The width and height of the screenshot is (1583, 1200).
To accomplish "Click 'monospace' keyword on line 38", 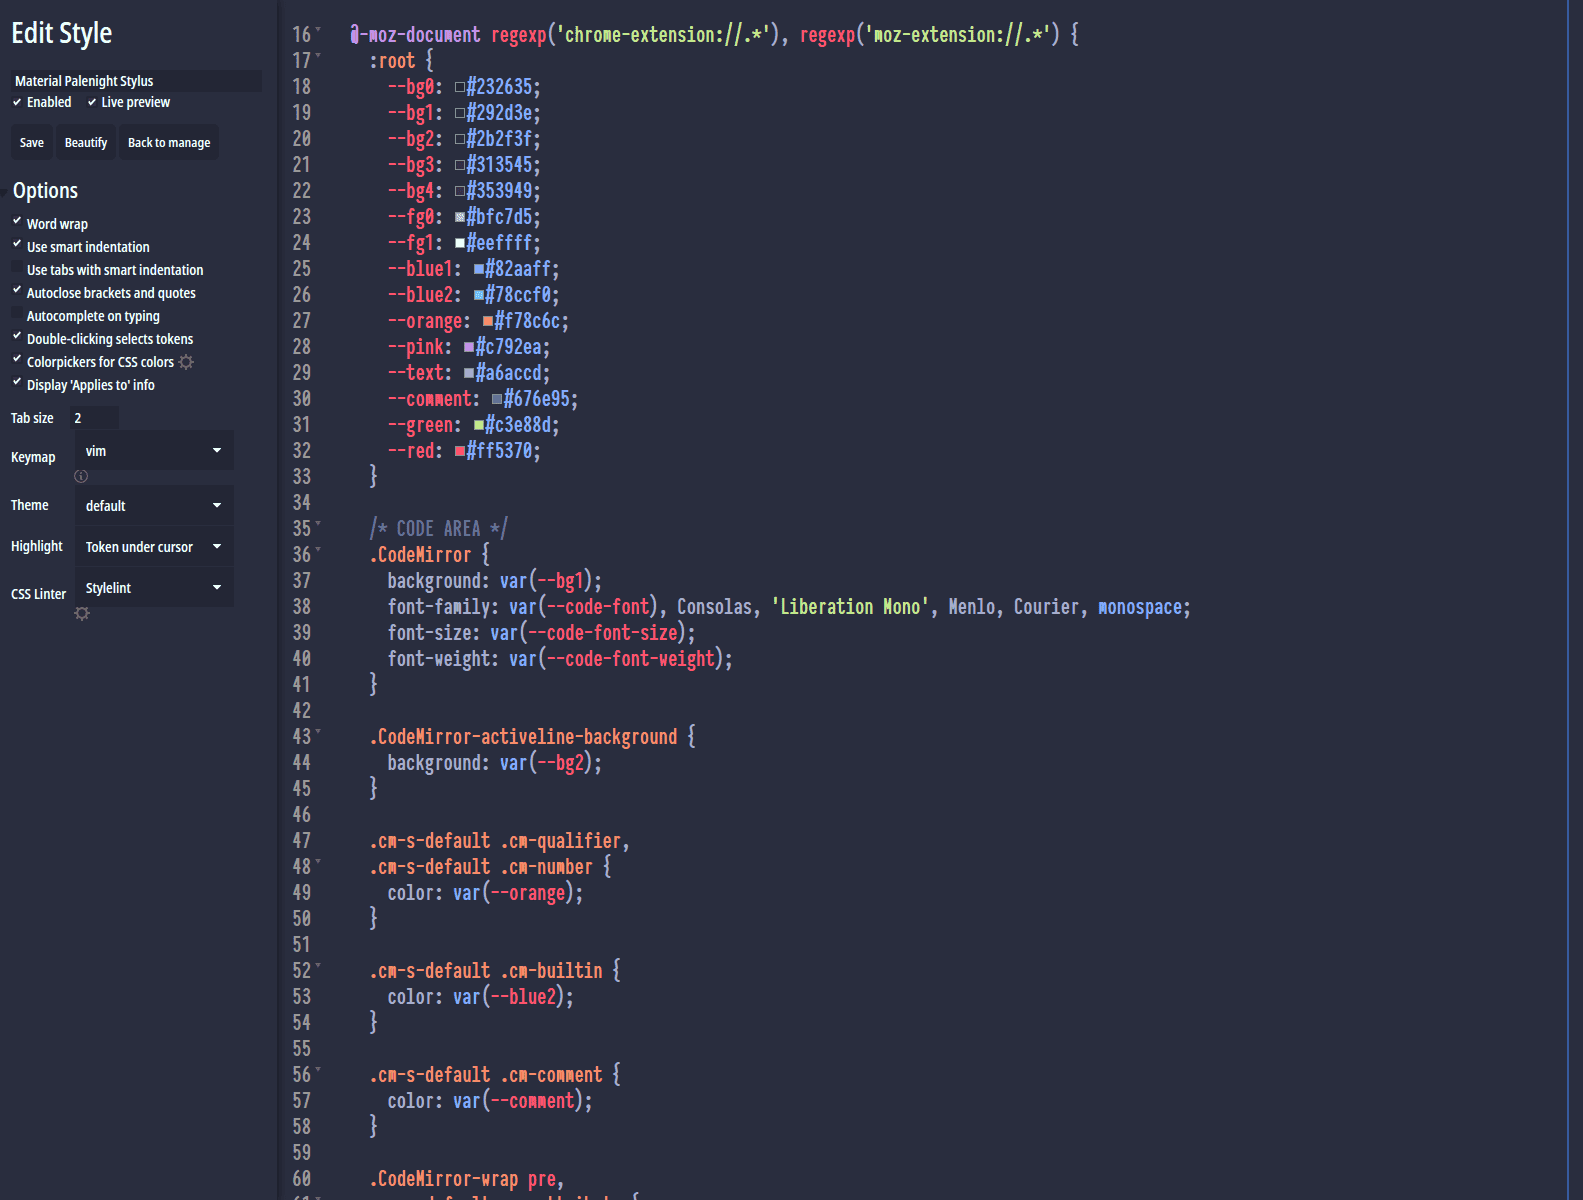I will point(1140,606).
